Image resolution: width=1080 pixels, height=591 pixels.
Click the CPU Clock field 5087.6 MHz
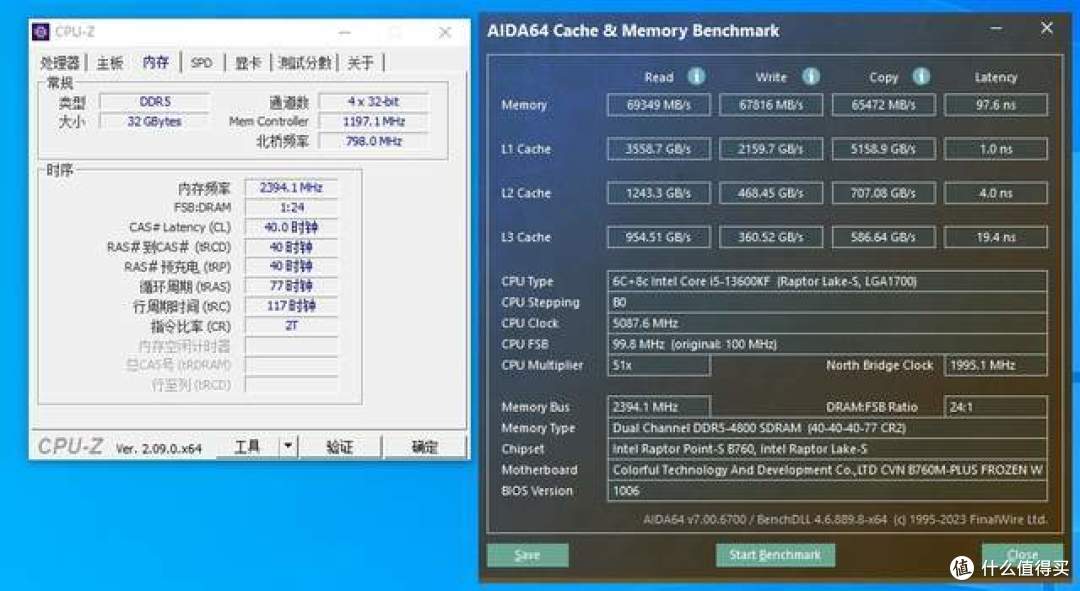pyautogui.click(x=827, y=323)
